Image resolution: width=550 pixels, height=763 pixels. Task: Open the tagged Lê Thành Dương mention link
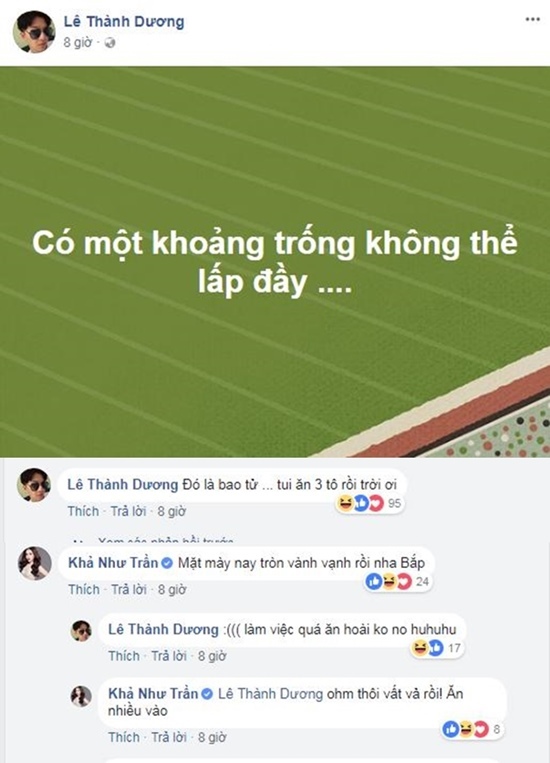(x=270, y=694)
